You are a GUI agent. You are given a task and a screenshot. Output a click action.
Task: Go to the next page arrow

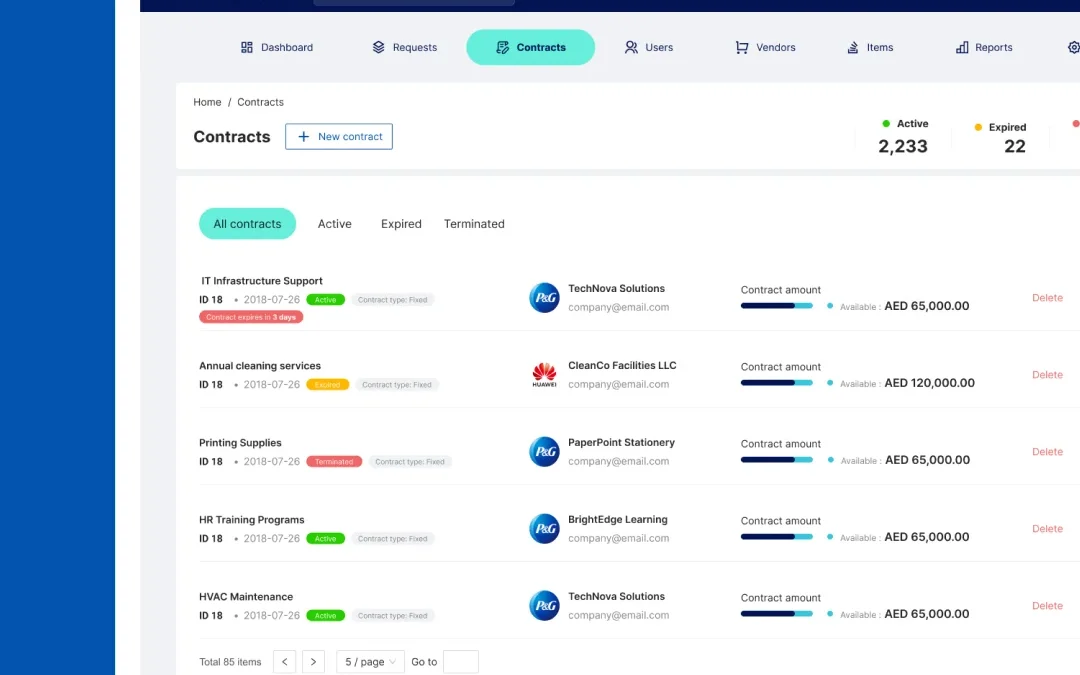[x=313, y=662]
